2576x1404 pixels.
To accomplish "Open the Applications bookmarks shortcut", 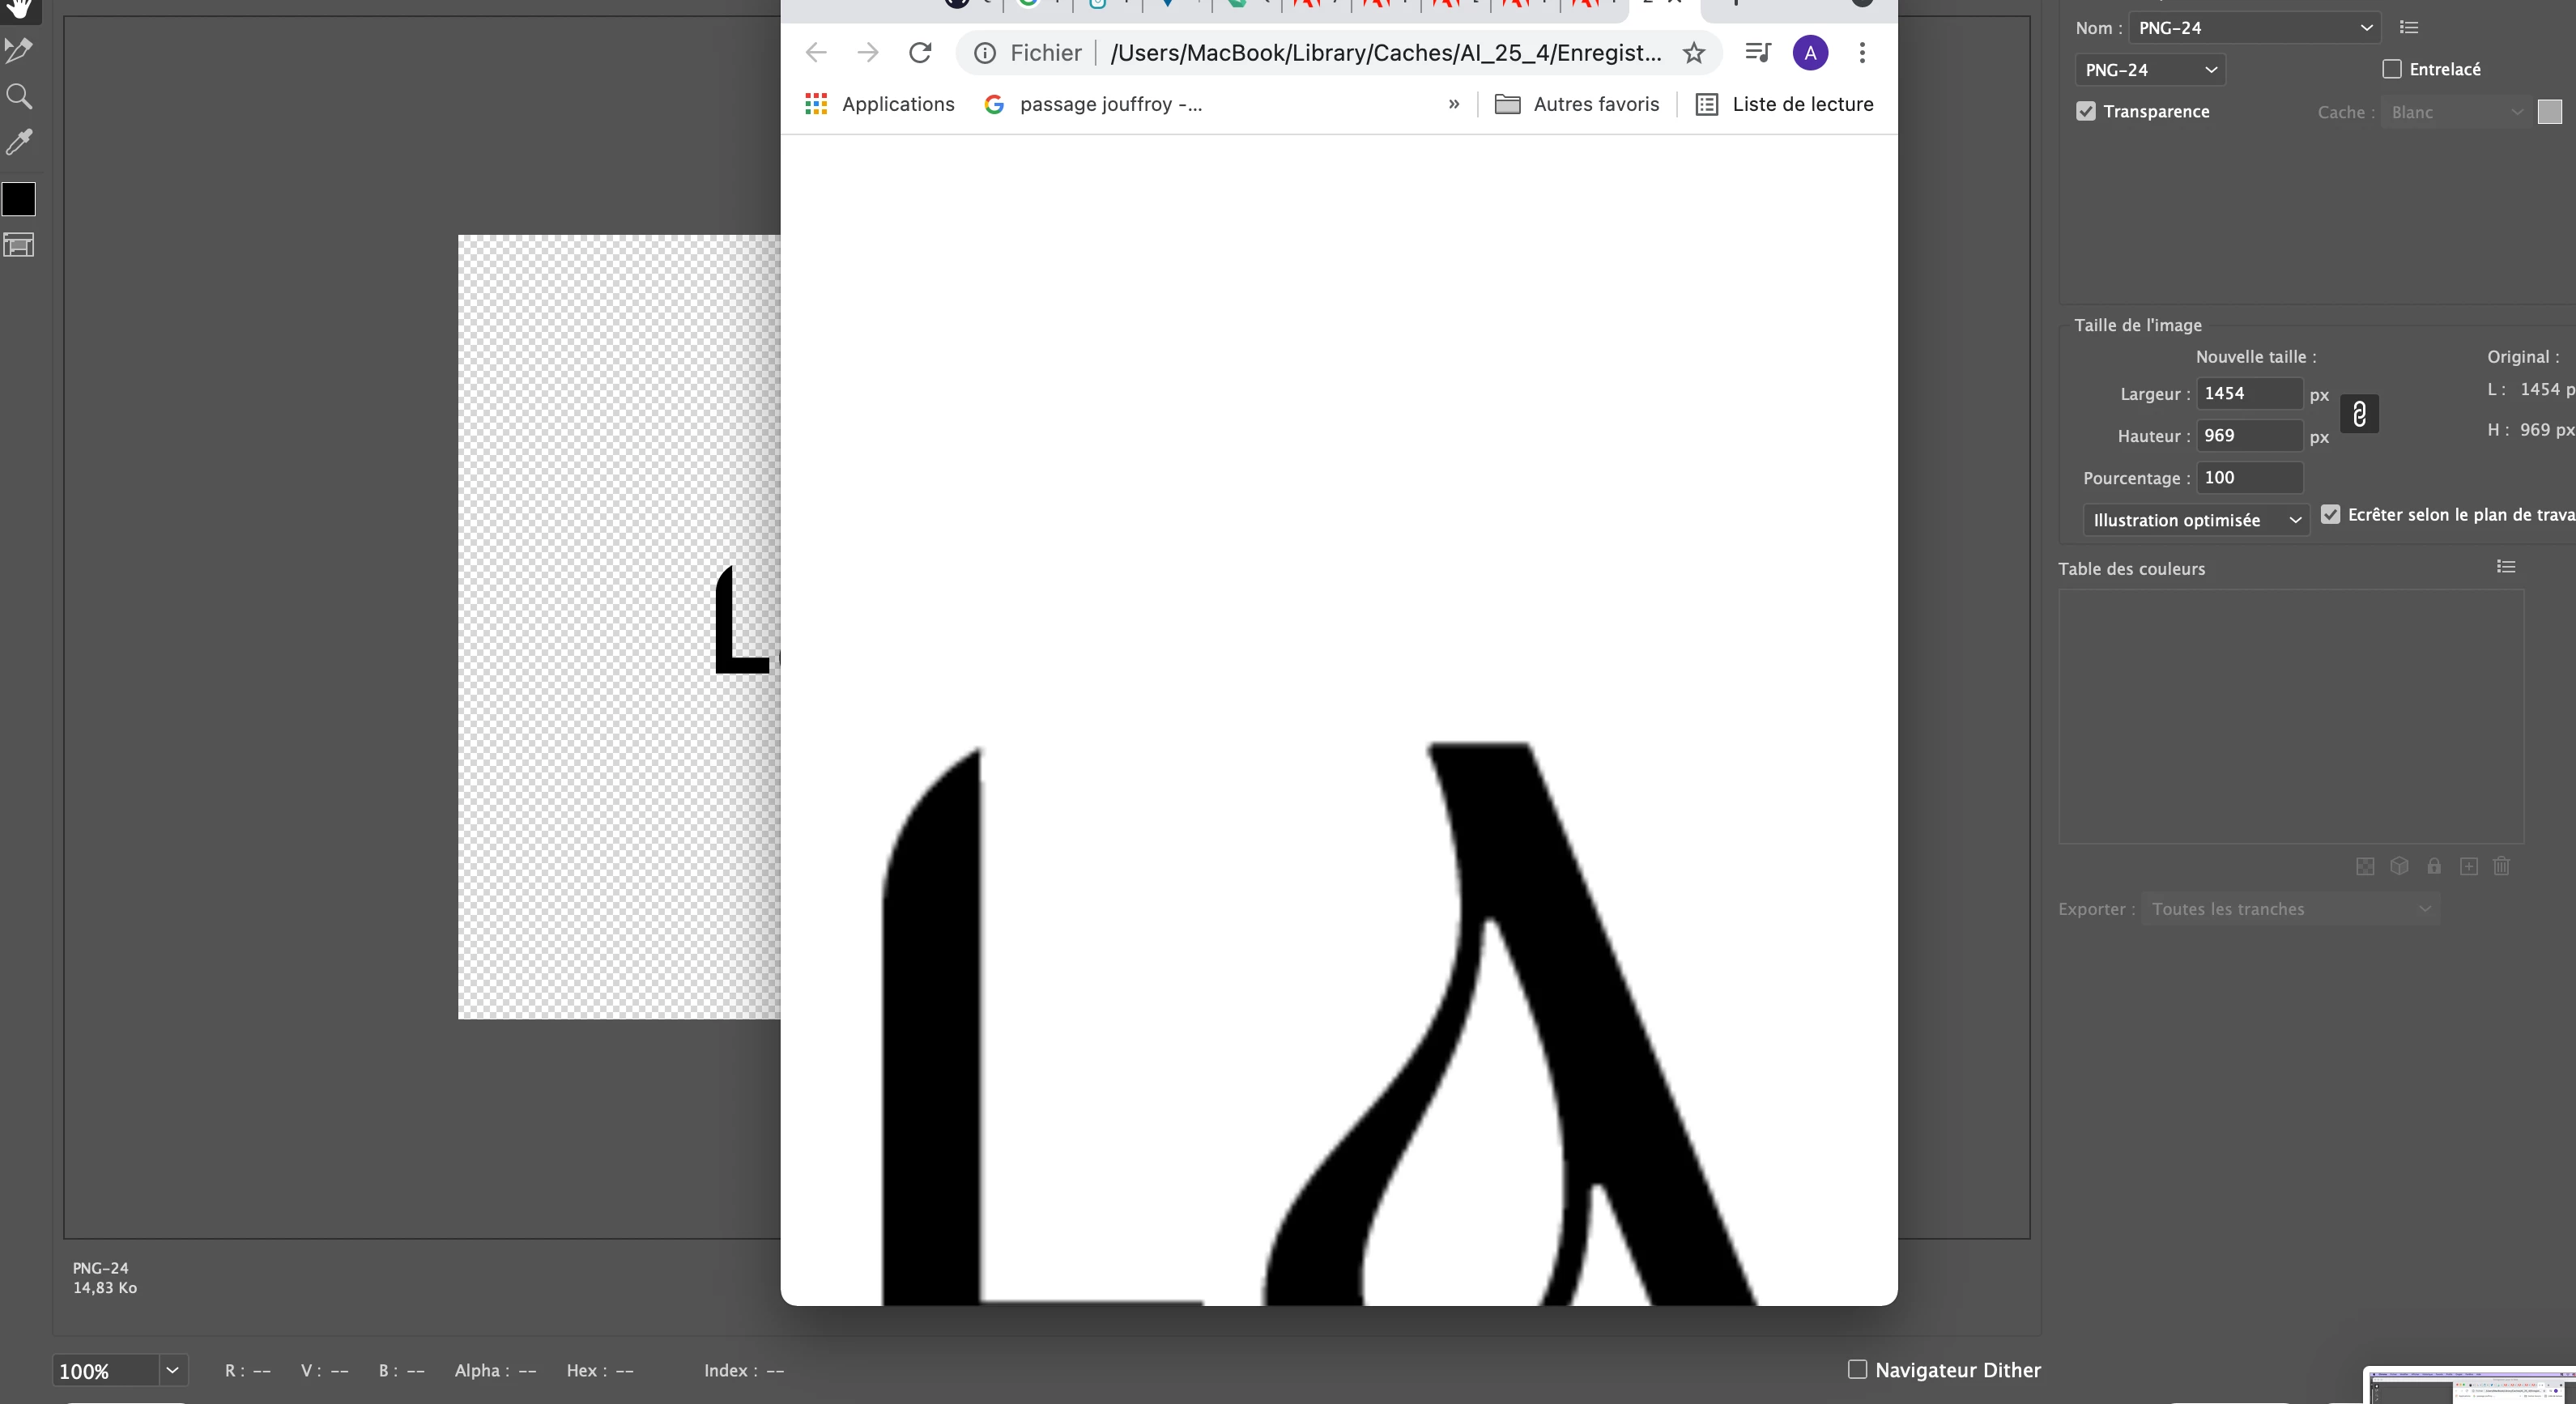I will coord(879,104).
